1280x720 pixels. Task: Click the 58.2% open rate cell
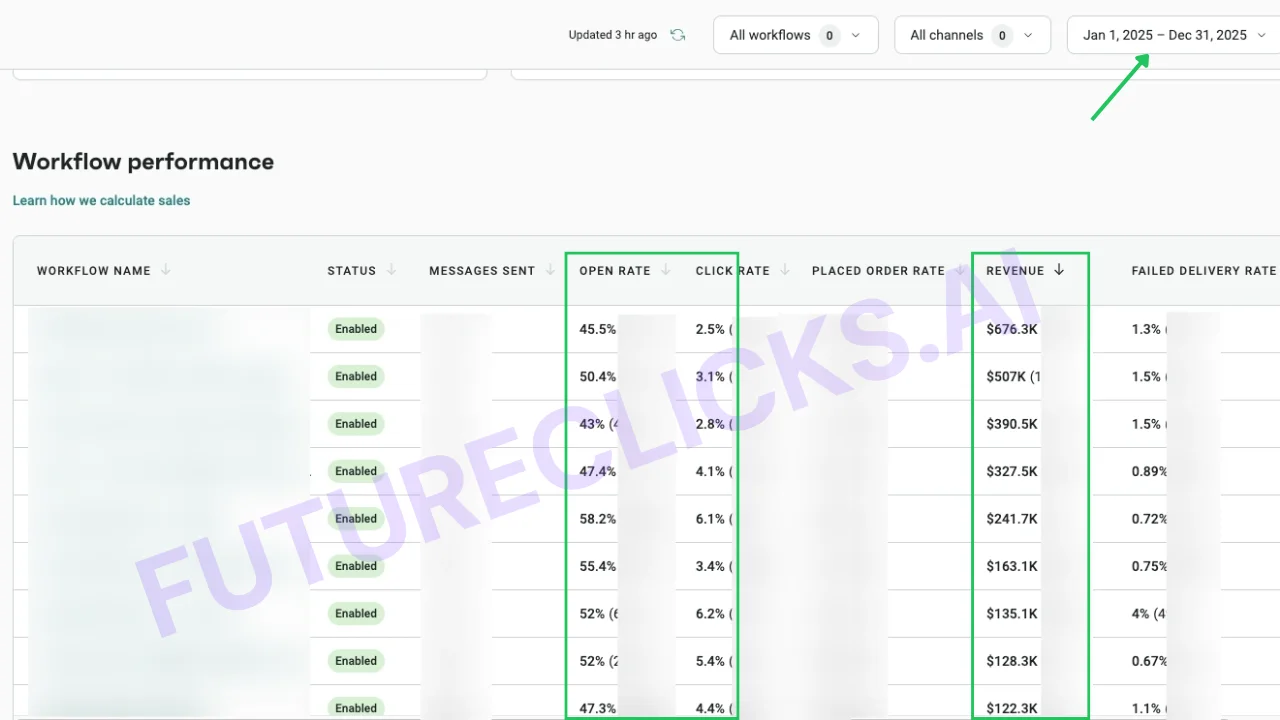598,519
